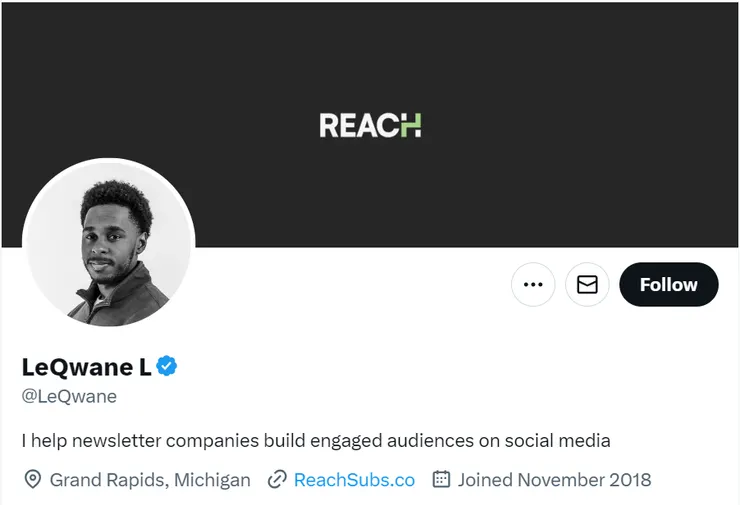
Task: Follow the LeQwane L account
Action: (x=668, y=285)
